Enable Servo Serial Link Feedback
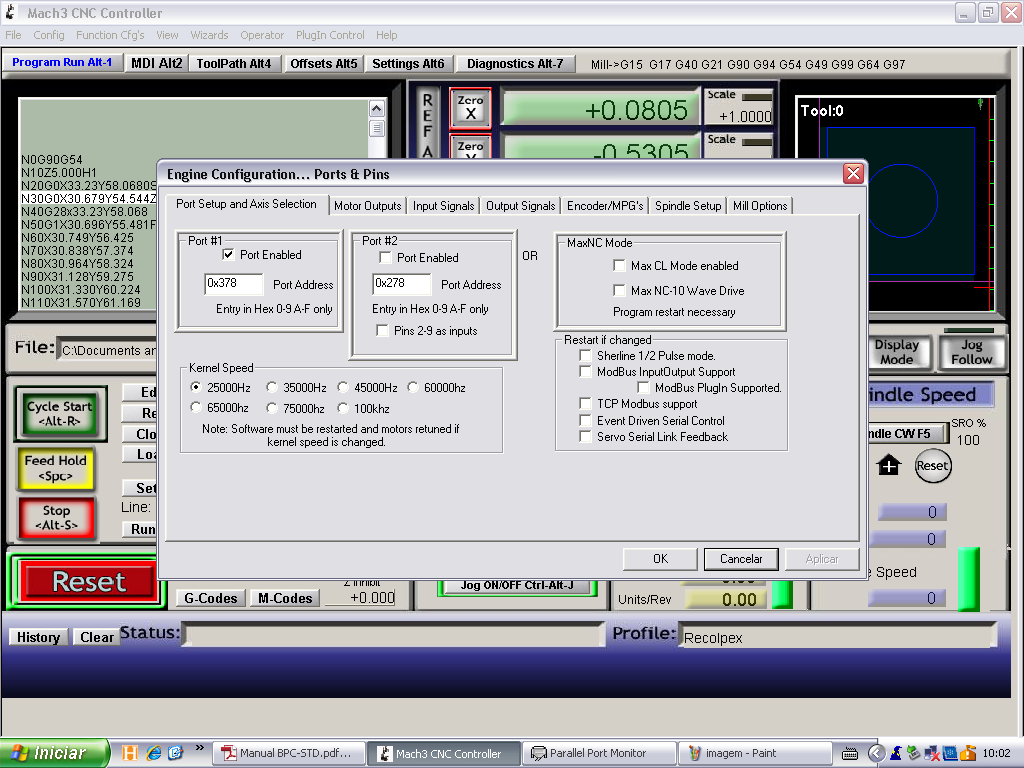 click(585, 436)
